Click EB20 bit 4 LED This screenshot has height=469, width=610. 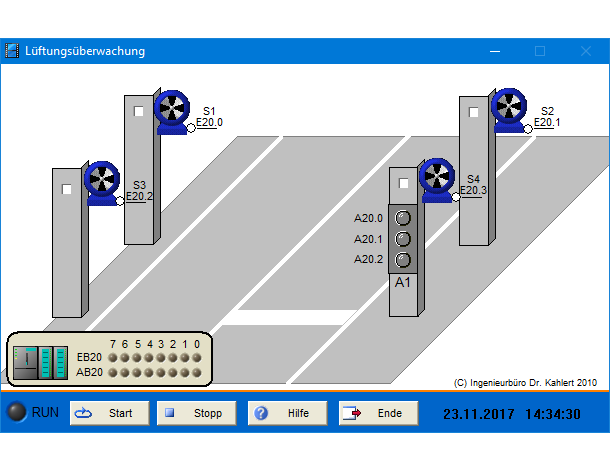tap(149, 358)
